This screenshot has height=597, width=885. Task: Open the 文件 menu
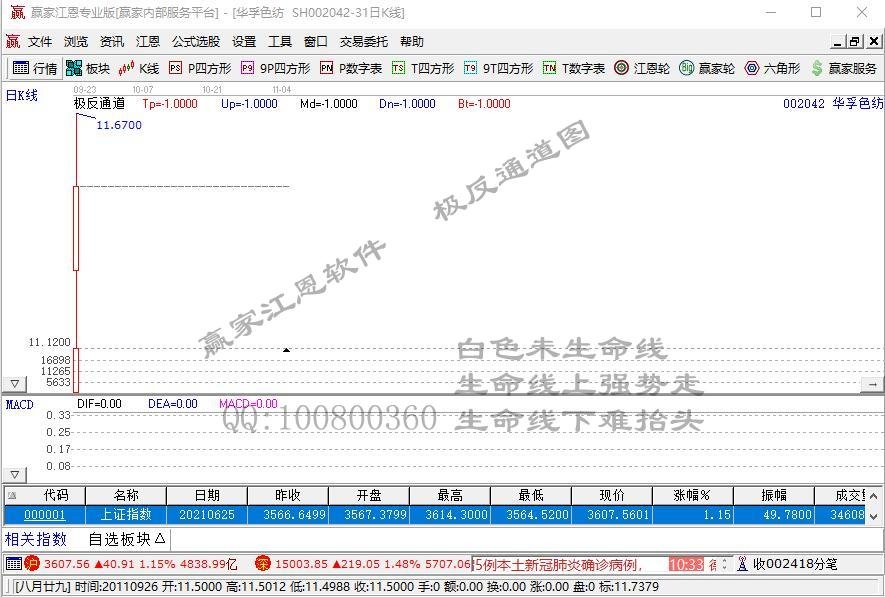(40, 41)
